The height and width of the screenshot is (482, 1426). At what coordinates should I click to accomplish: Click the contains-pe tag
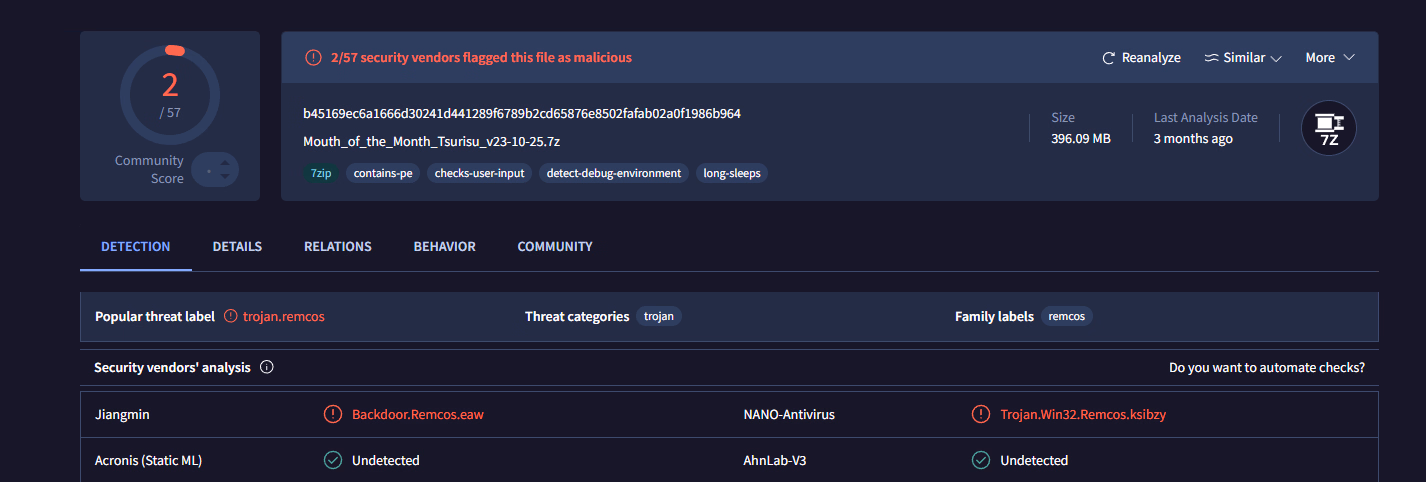(x=382, y=173)
